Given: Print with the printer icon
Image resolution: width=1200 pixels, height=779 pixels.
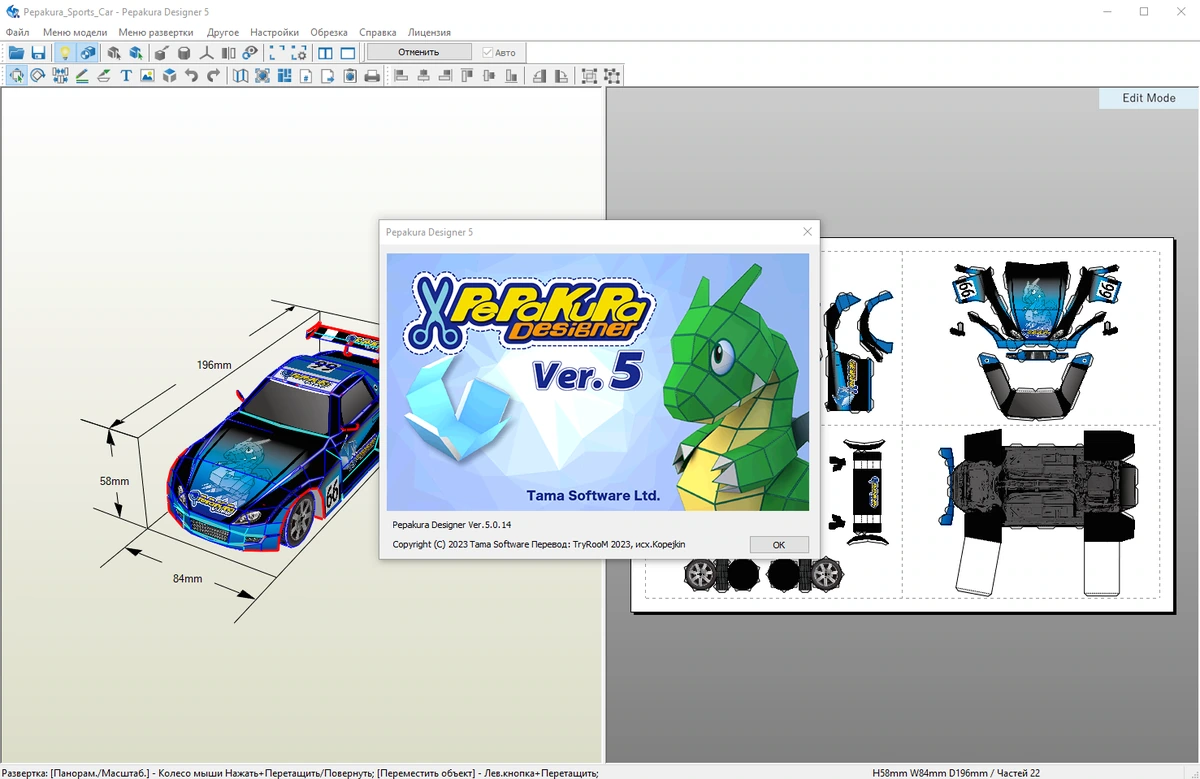Looking at the screenshot, I should (x=372, y=75).
